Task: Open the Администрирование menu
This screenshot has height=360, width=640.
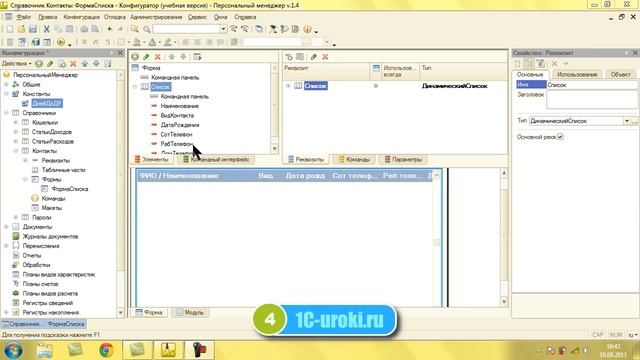Action: pyautogui.click(x=156, y=17)
